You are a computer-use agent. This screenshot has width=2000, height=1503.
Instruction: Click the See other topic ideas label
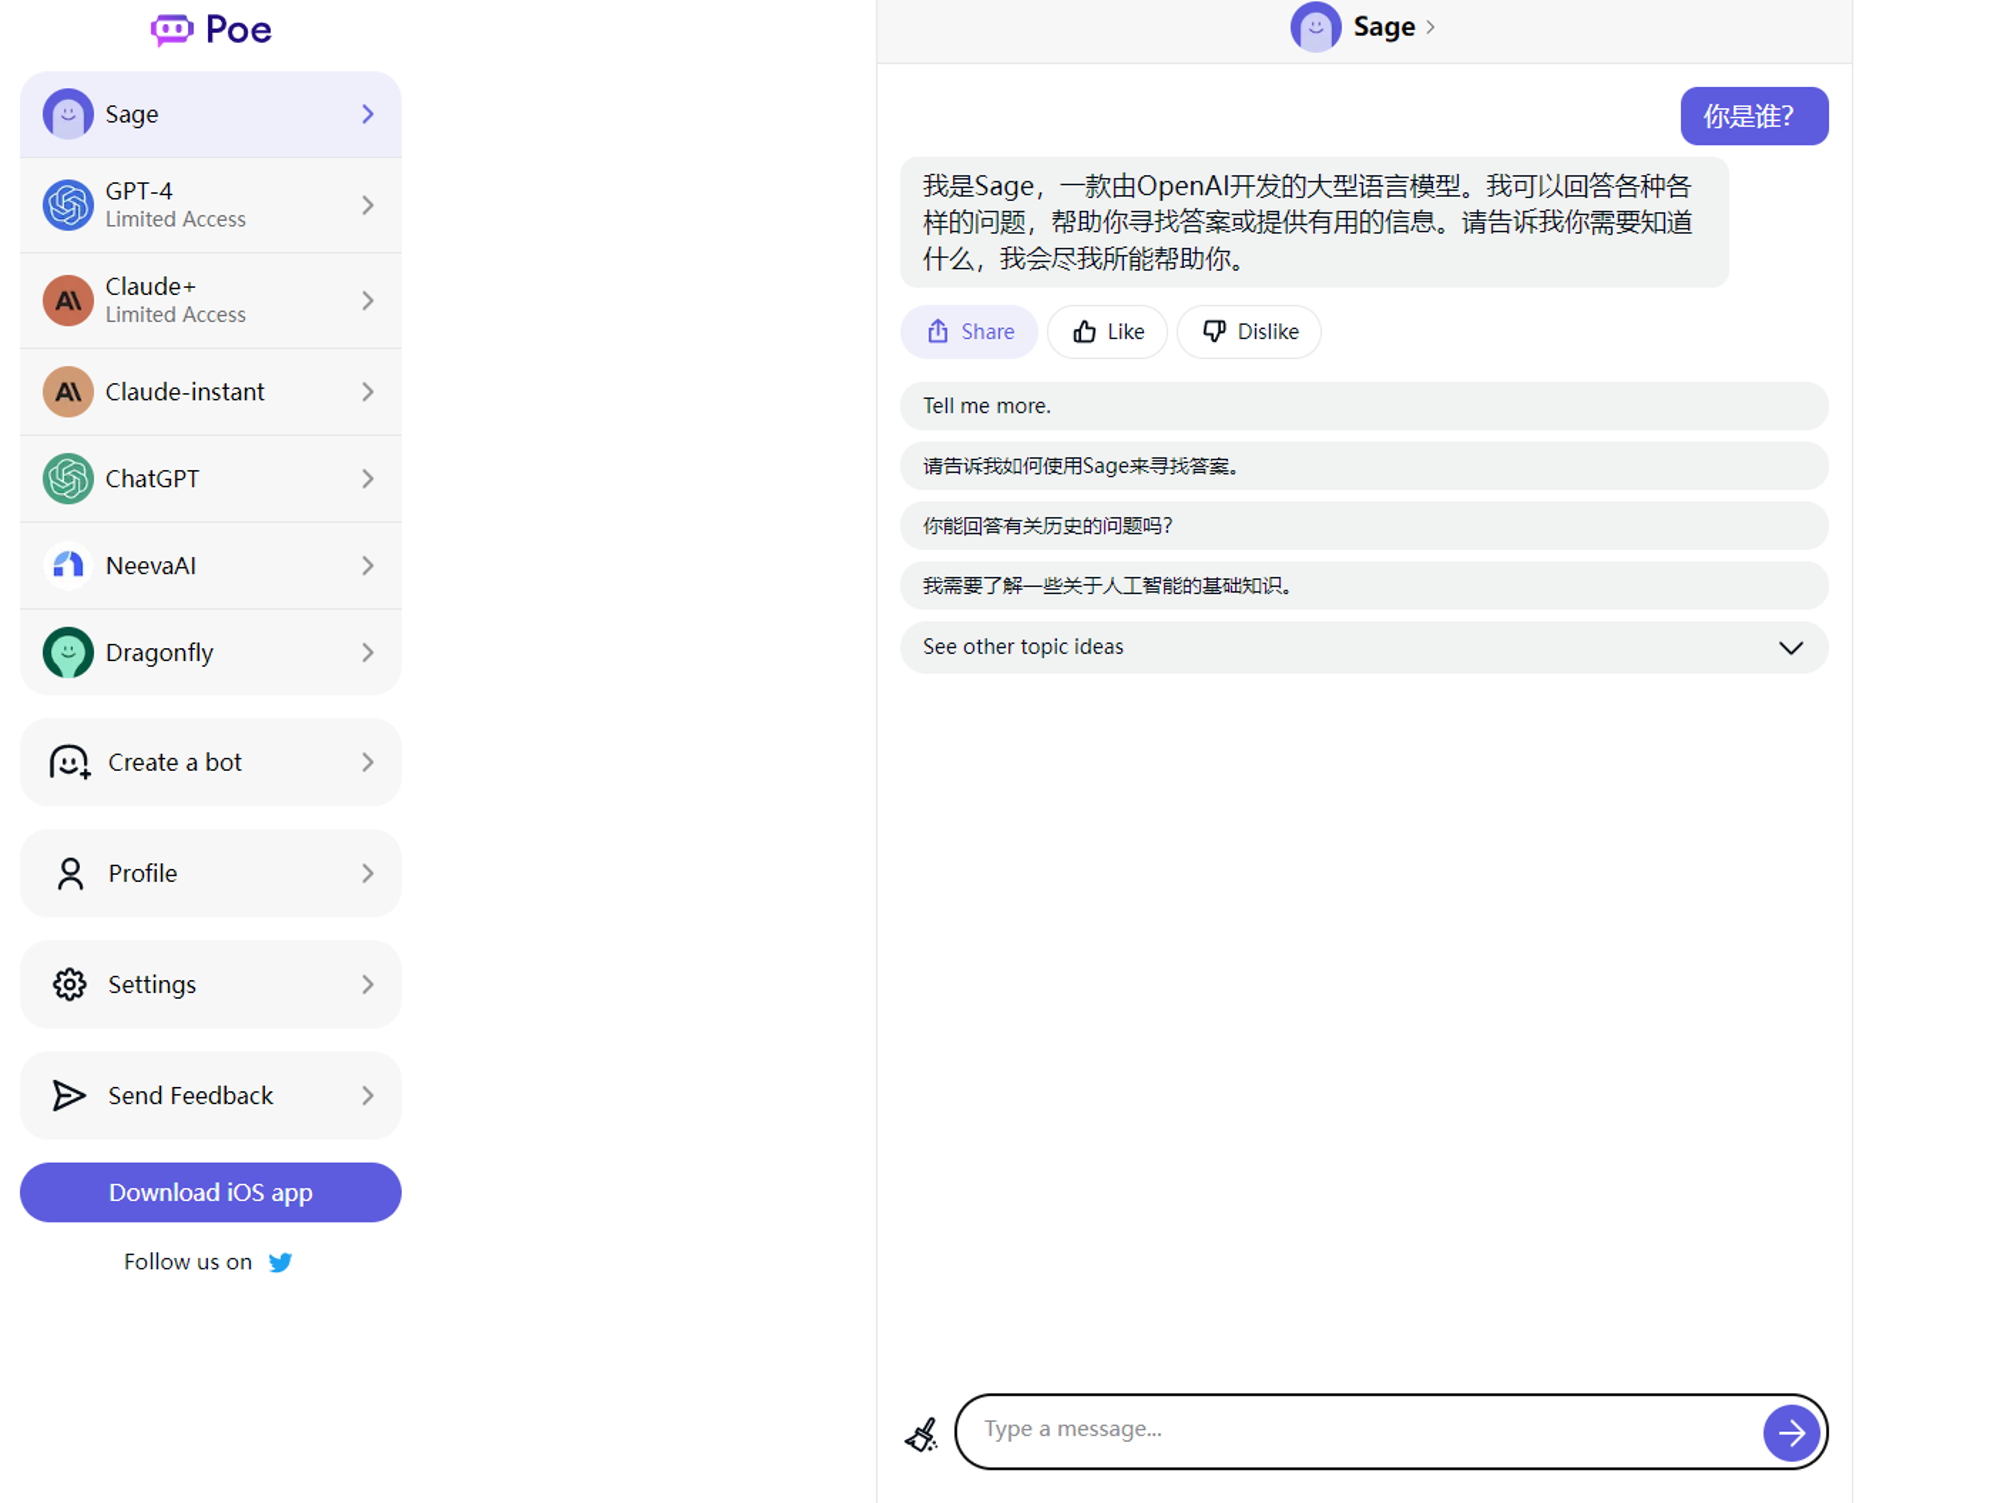[1023, 647]
